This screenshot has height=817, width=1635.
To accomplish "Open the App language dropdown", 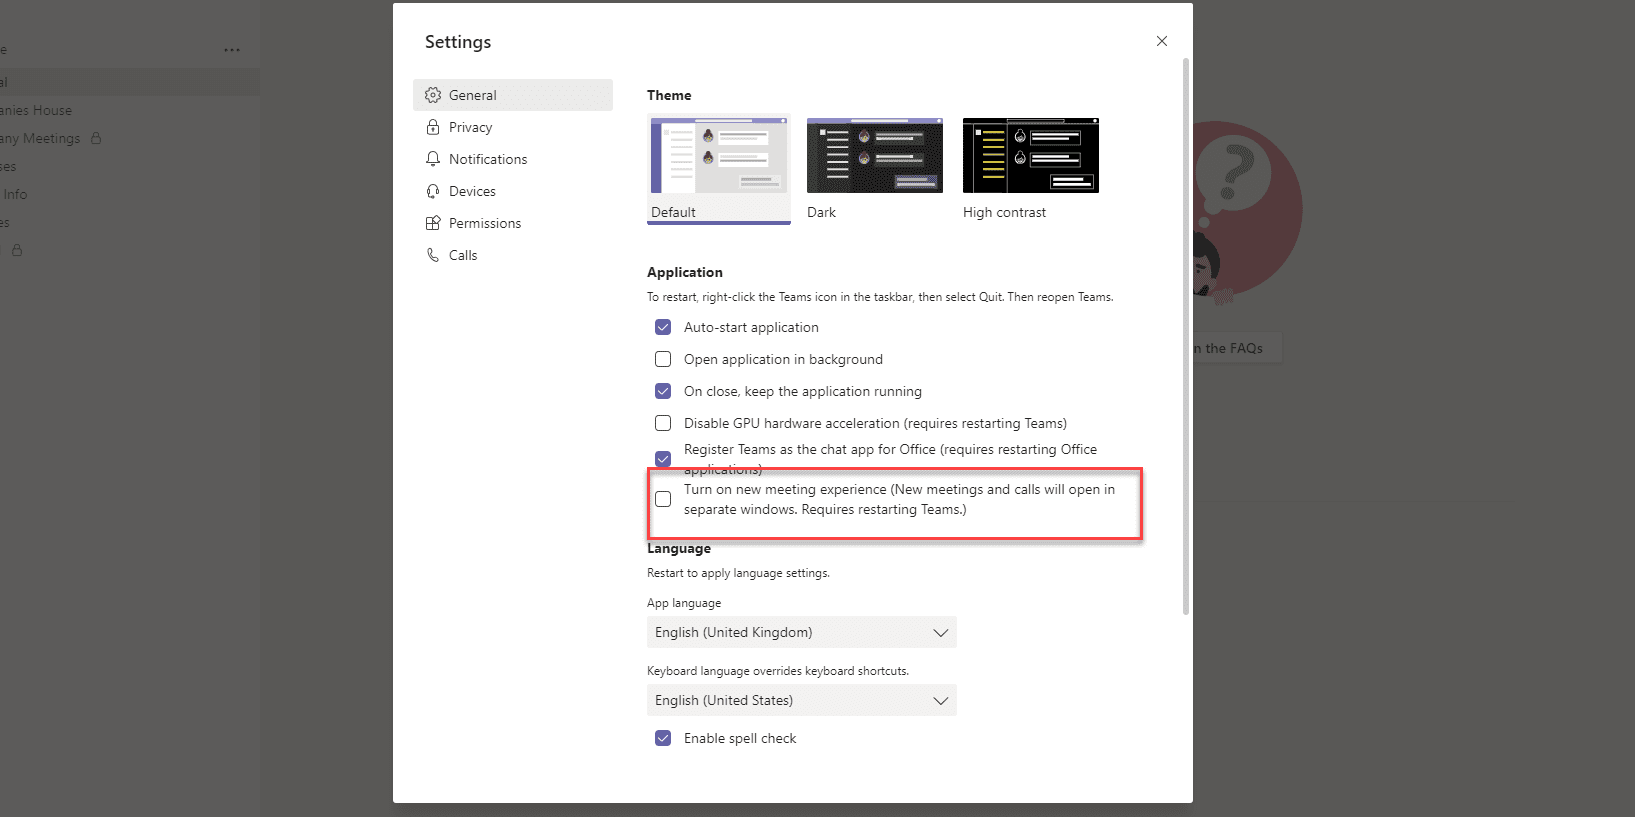I will pos(802,632).
